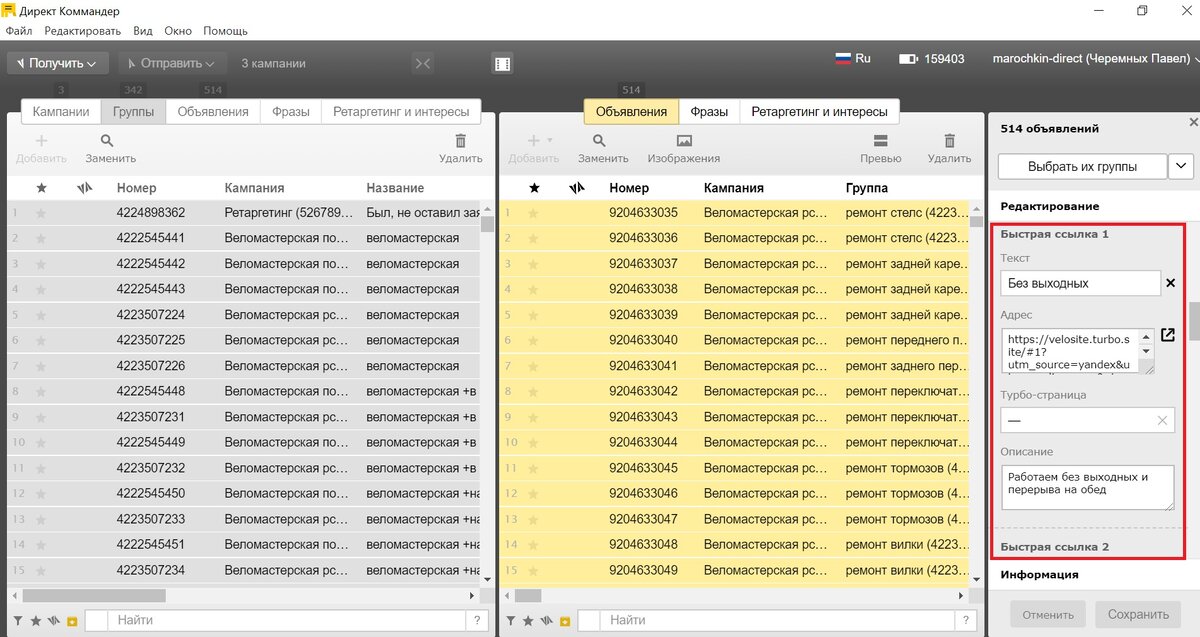Expand arrow next to Выбрать их группы
Viewport: 1200px width, 637px height.
[x=1180, y=166]
